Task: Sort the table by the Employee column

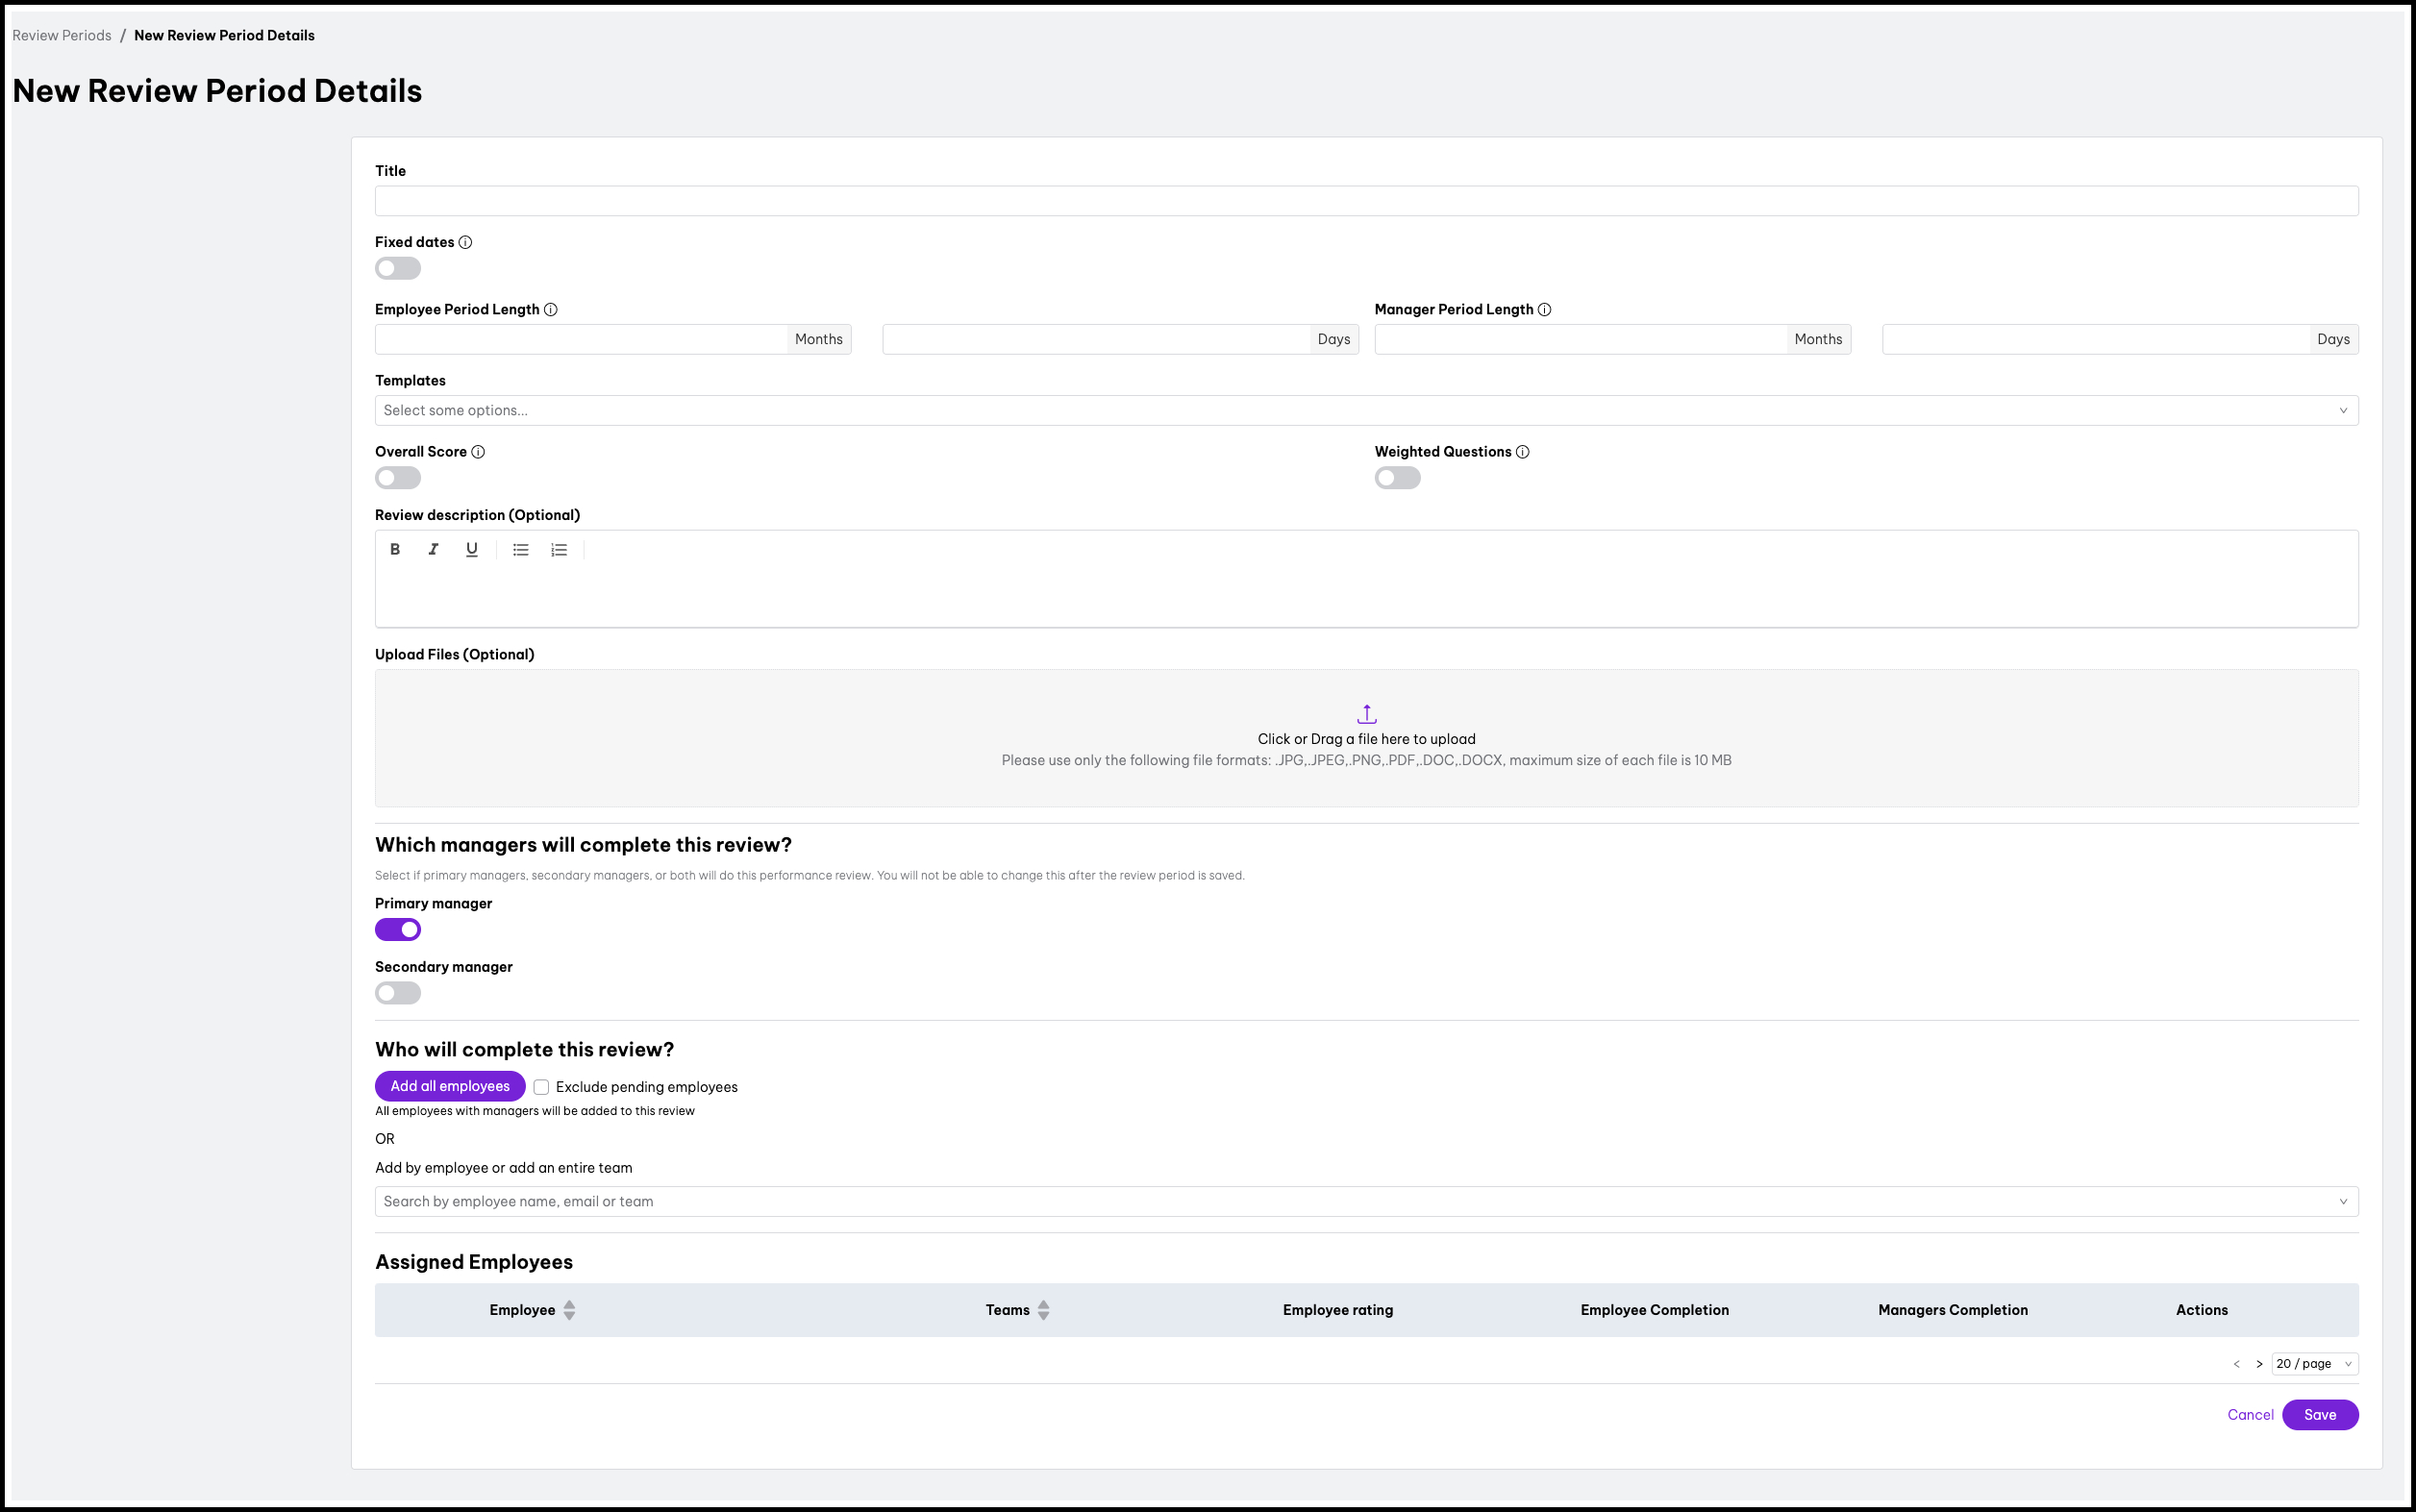Action: click(x=570, y=1309)
